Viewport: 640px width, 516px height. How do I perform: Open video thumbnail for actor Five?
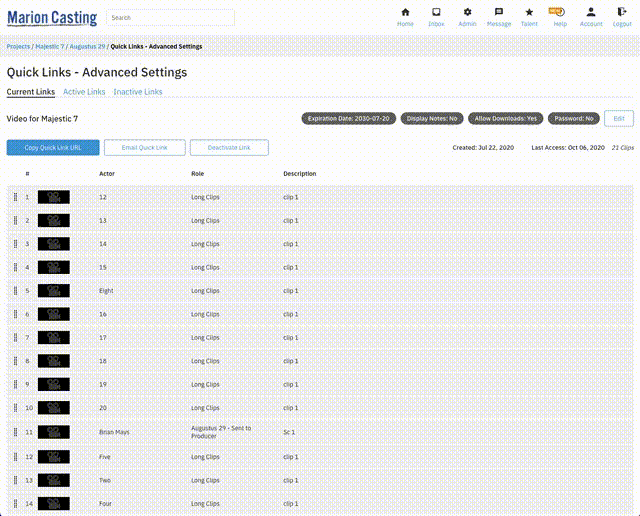54,457
